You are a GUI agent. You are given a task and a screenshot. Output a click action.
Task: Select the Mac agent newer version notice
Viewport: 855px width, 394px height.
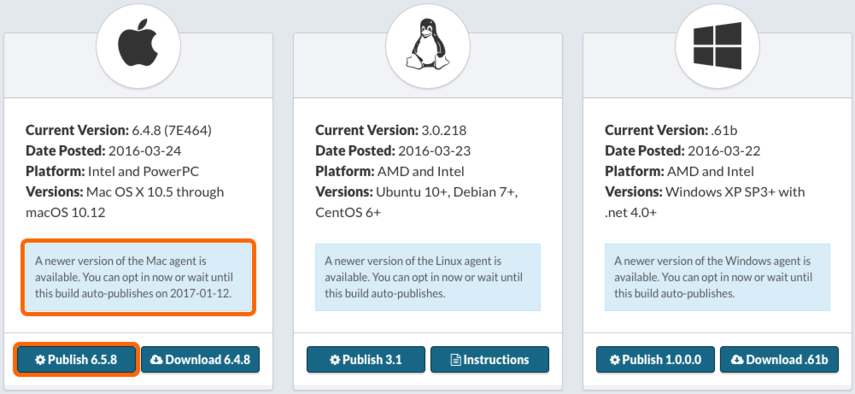tap(139, 277)
